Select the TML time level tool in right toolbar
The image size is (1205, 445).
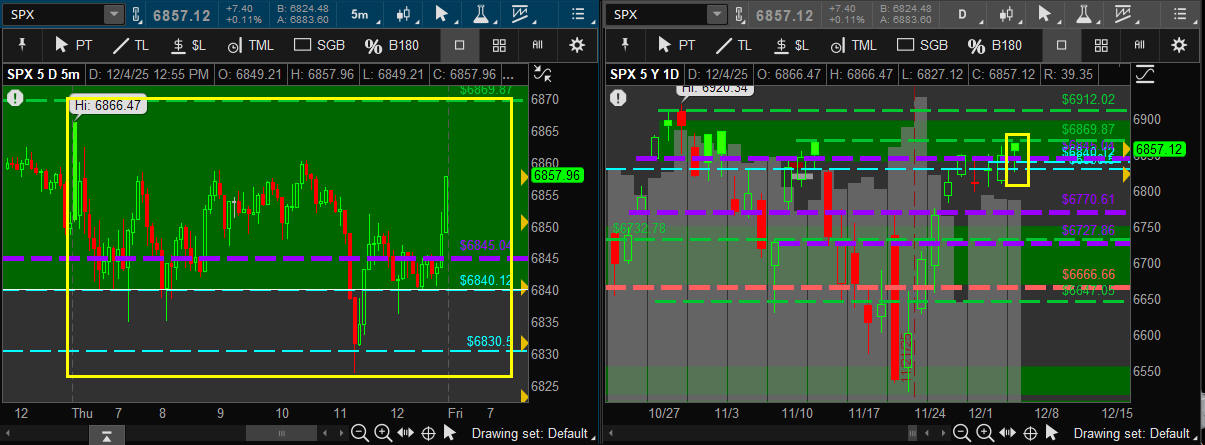pyautogui.click(x=848, y=45)
